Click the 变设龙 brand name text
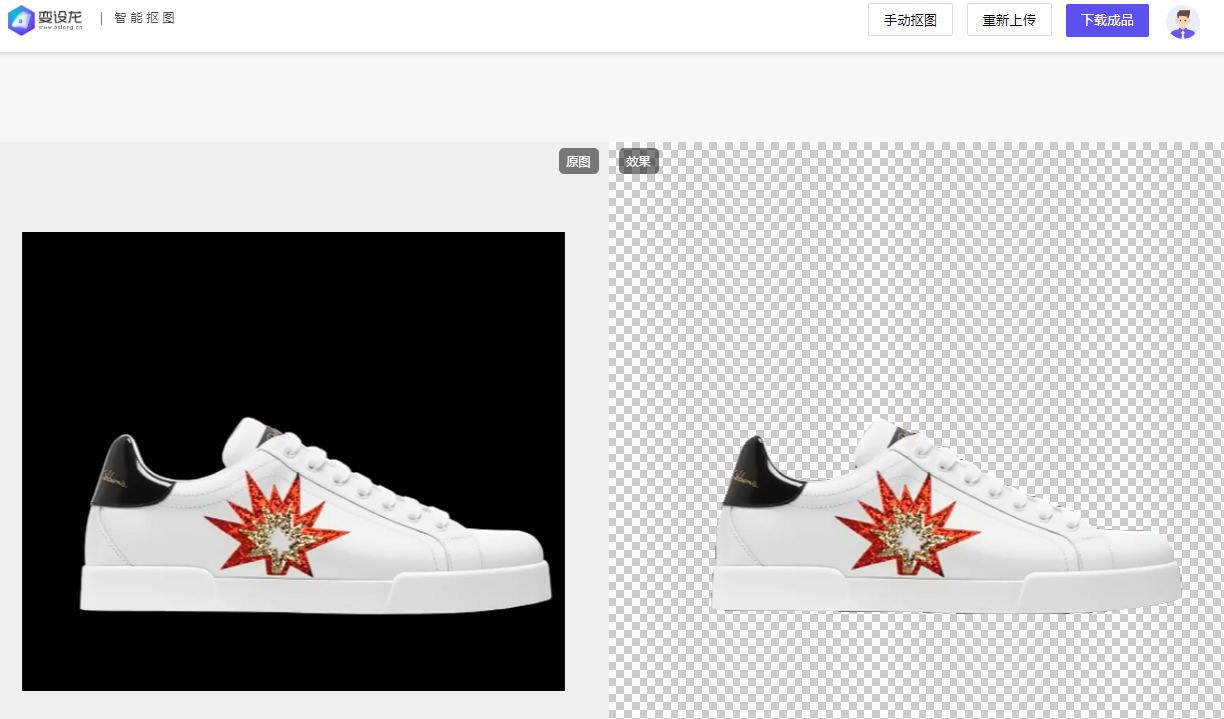Screen dimensions: 1224x719 coord(60,17)
